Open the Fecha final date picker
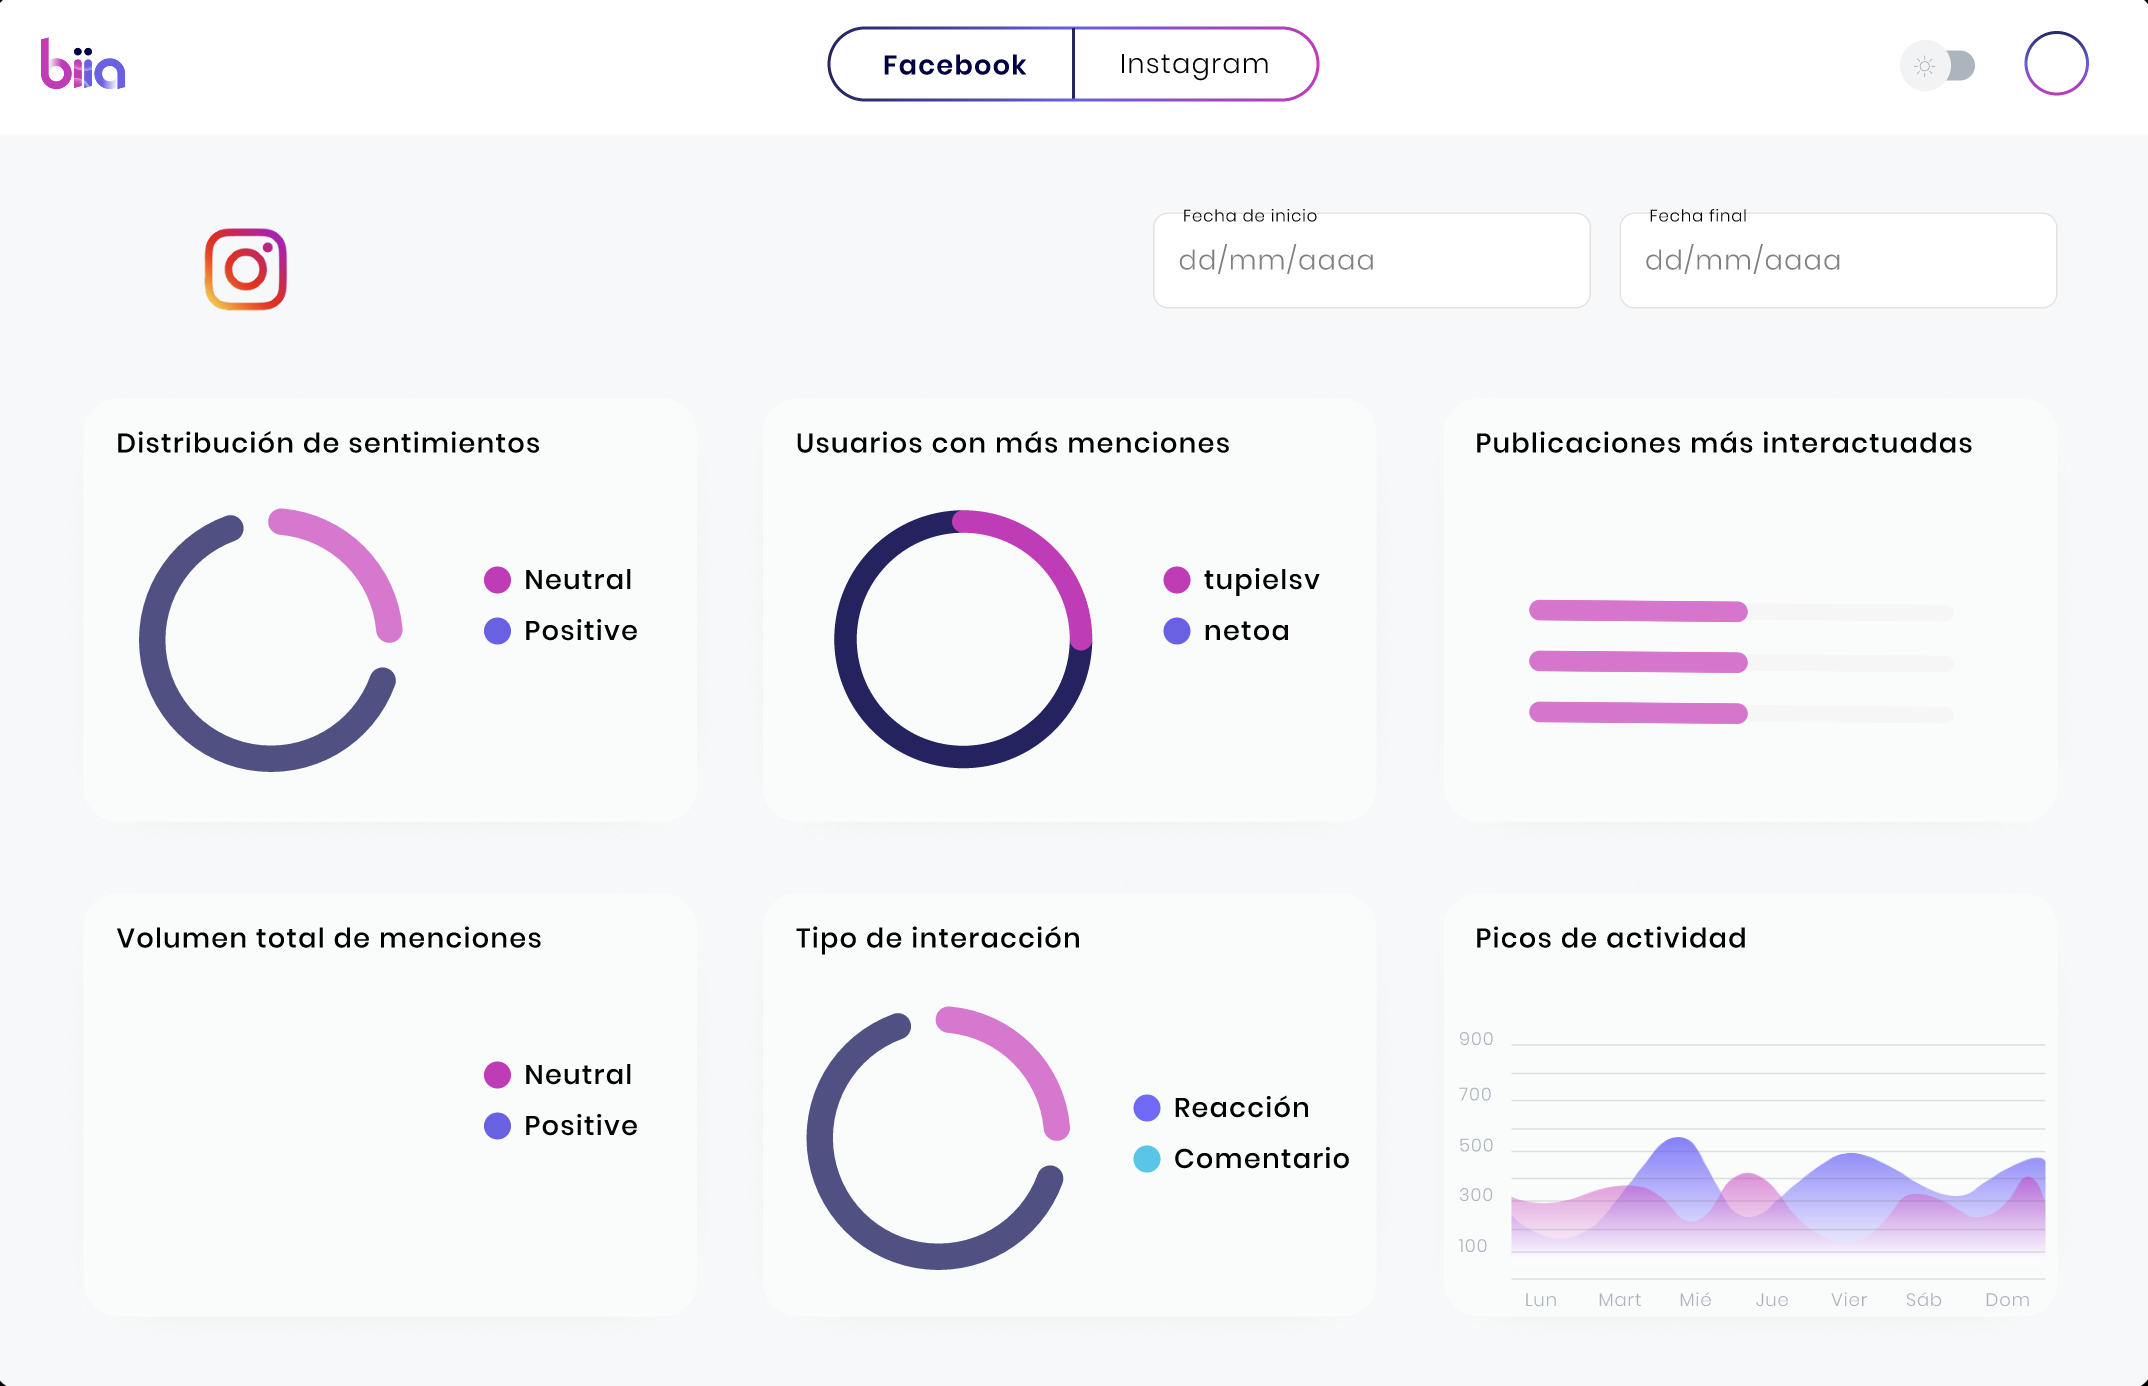 click(1837, 261)
